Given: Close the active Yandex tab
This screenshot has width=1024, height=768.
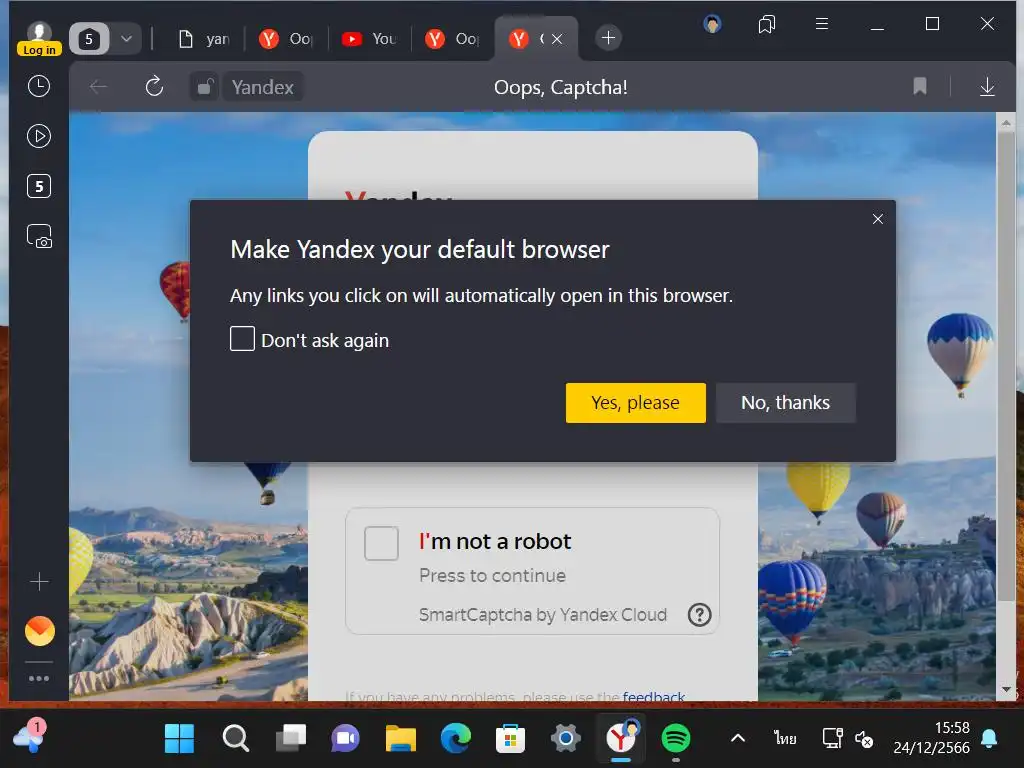Looking at the screenshot, I should tap(557, 39).
